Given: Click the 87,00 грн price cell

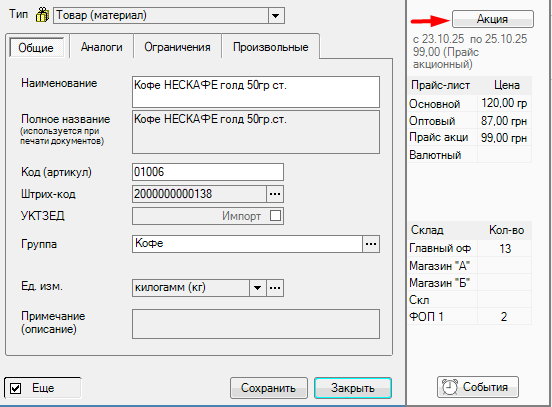Looking at the screenshot, I should 504,121.
